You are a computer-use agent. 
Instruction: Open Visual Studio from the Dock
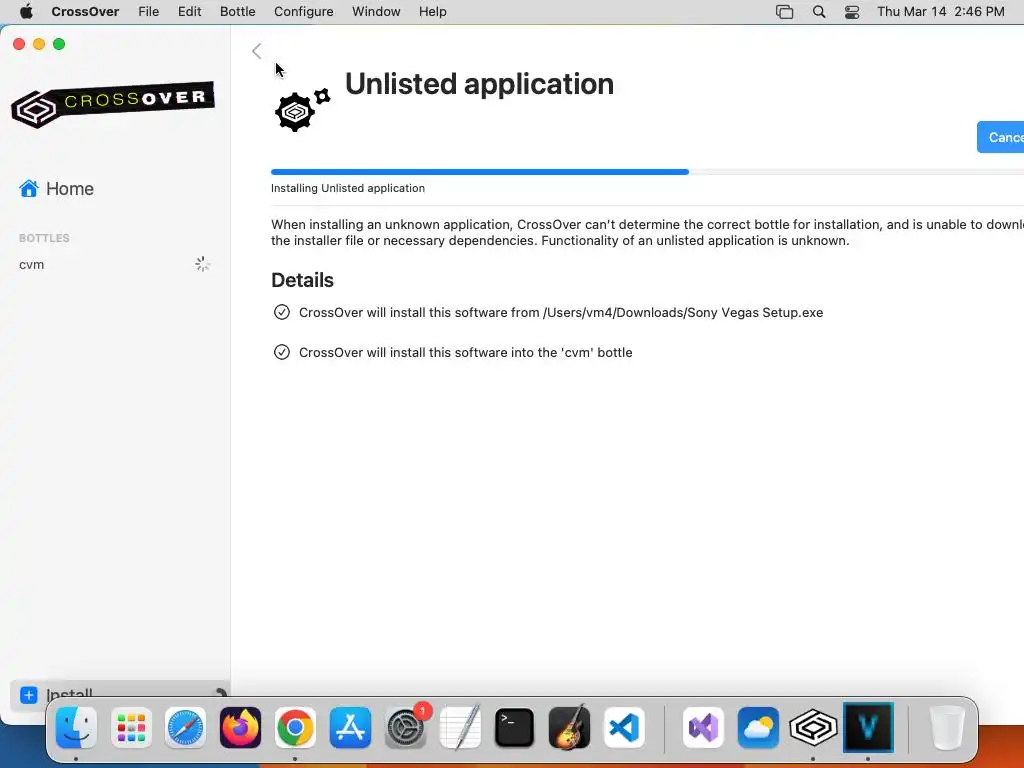[703, 727]
